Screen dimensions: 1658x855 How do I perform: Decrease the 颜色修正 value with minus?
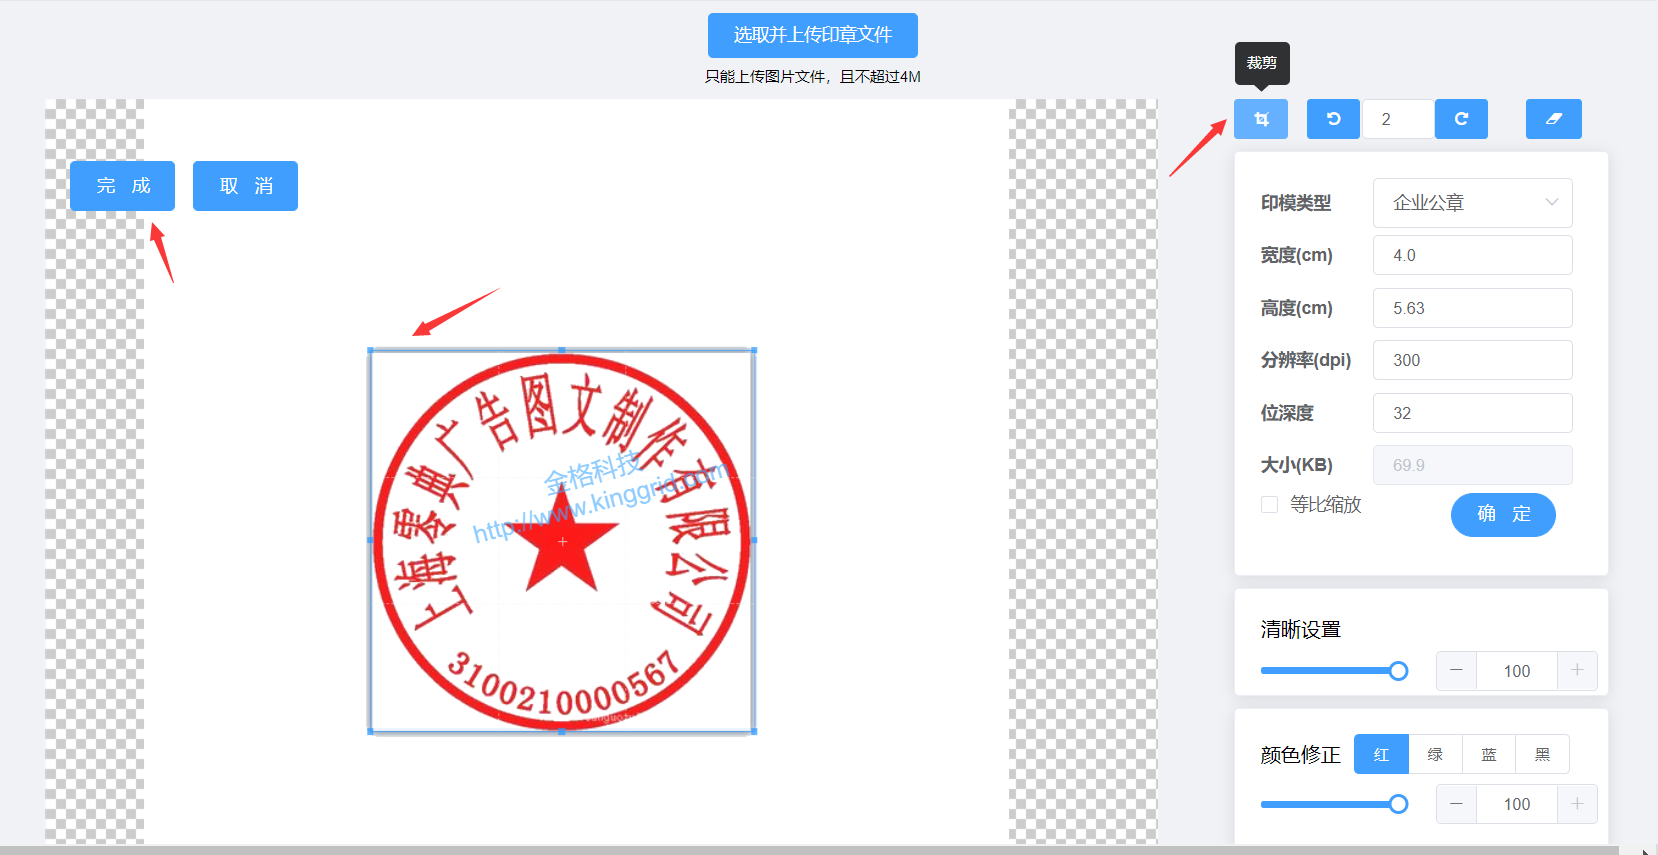(x=1456, y=804)
